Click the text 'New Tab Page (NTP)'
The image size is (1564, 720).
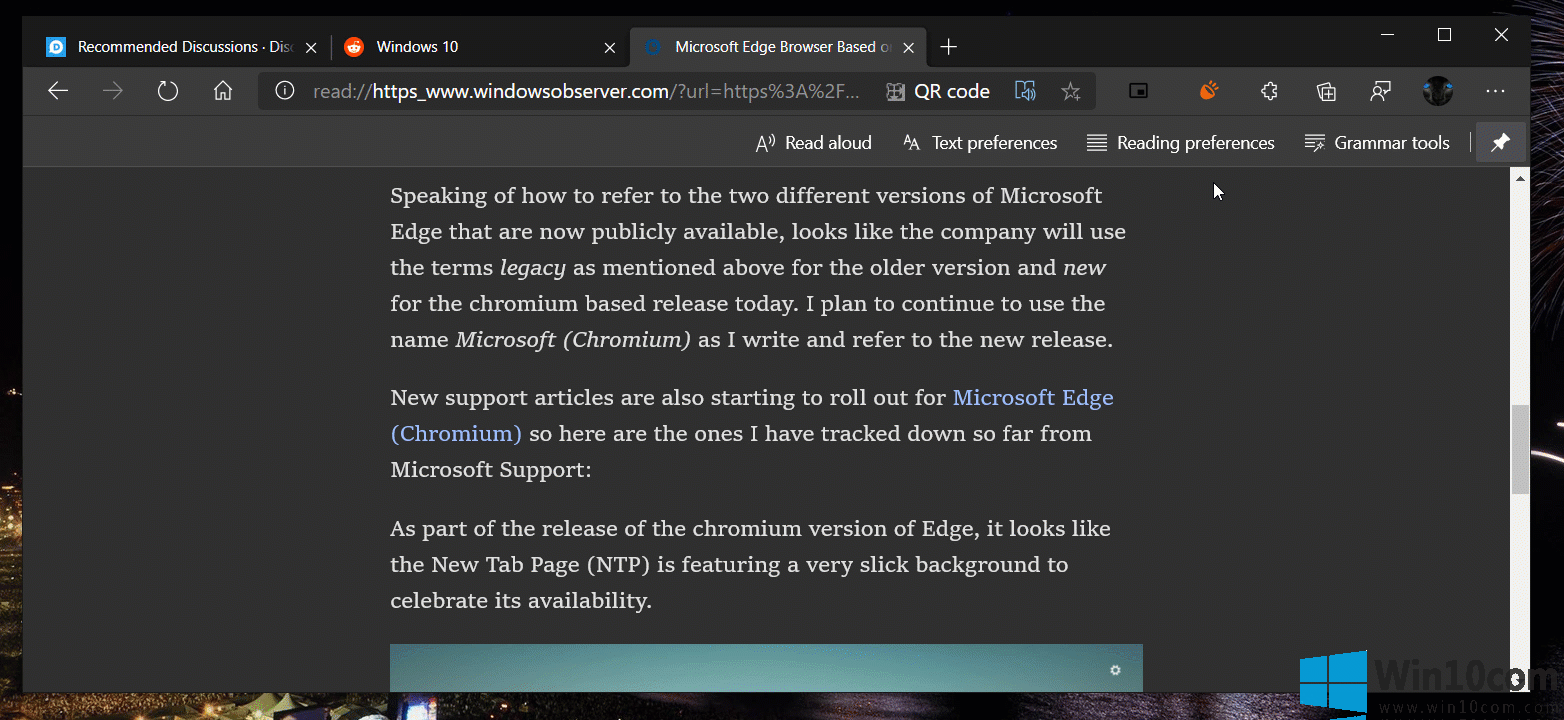click(x=541, y=565)
